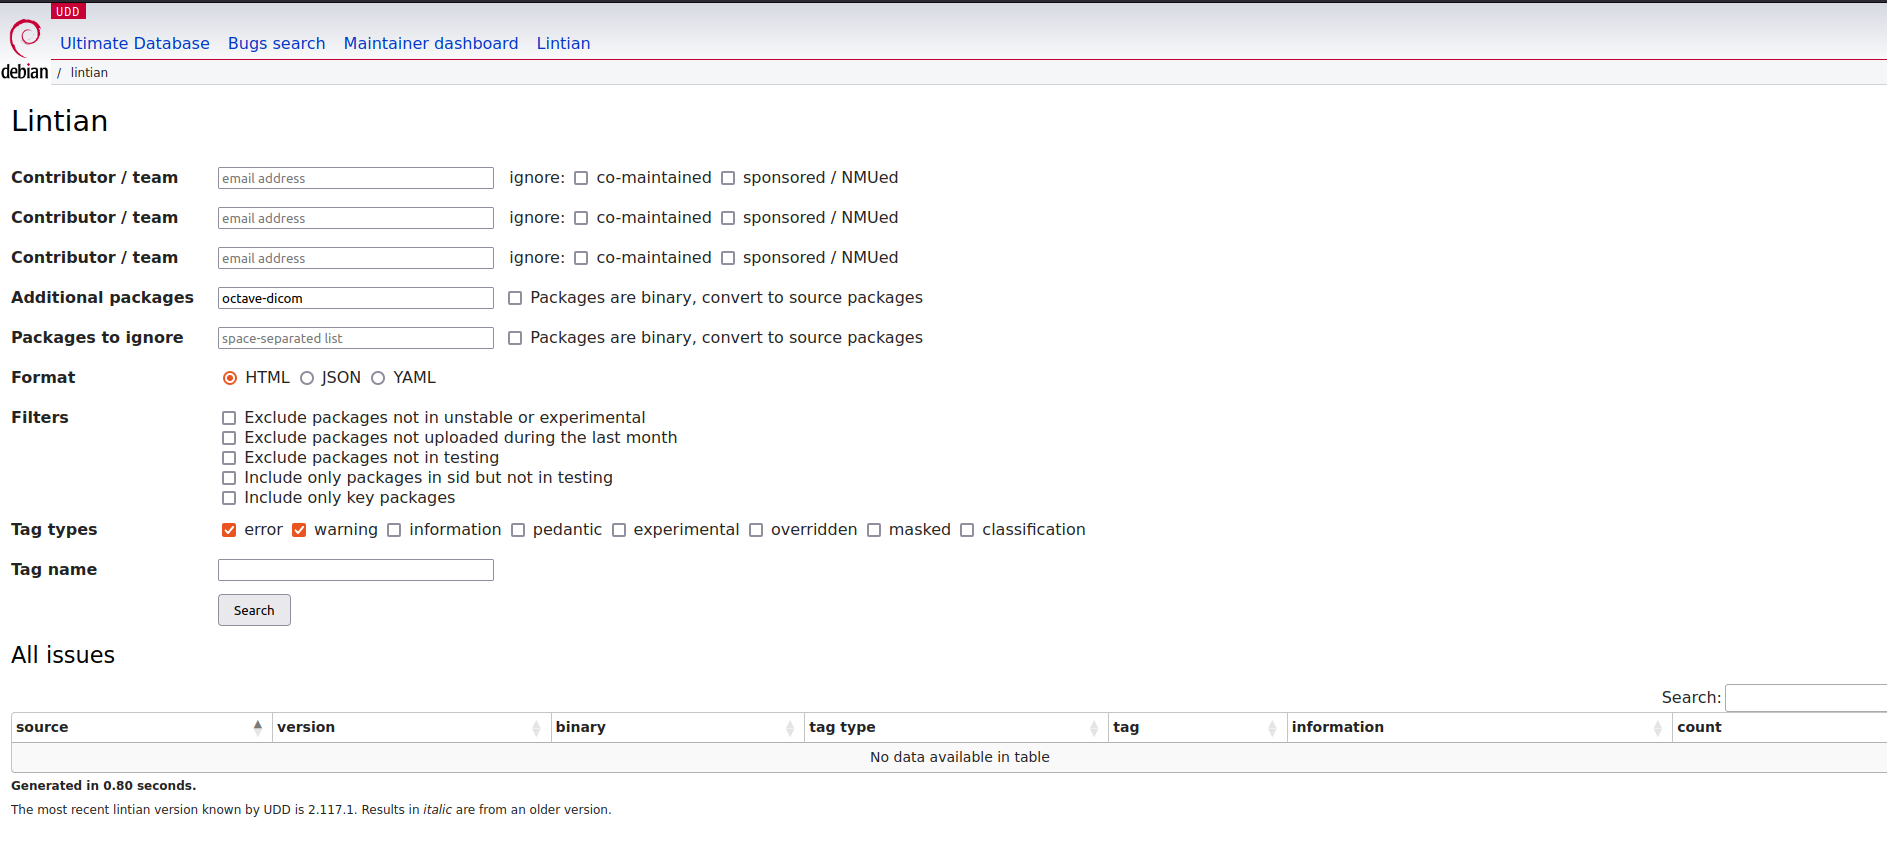Check the masked tag type

[x=874, y=530]
